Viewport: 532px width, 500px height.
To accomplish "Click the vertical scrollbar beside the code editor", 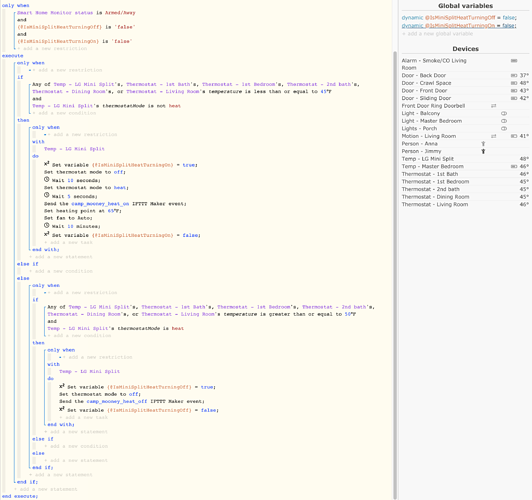I will tap(395, 275).
